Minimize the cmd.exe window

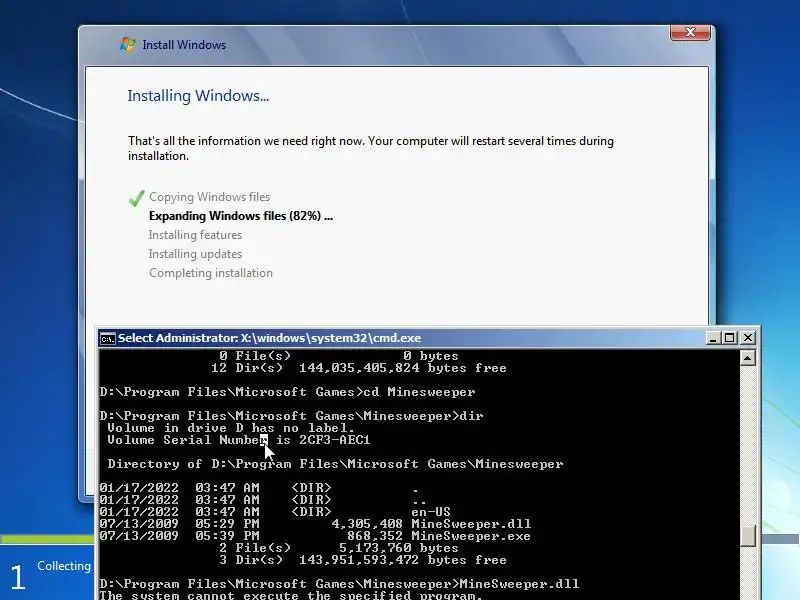coord(713,338)
